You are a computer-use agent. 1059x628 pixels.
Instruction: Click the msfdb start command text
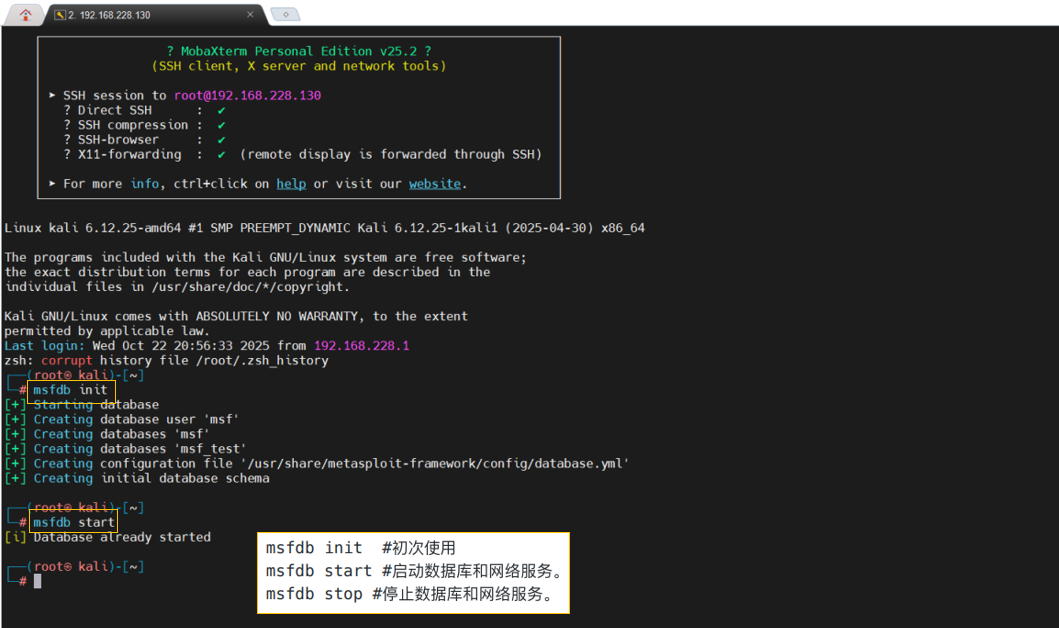[74, 523]
